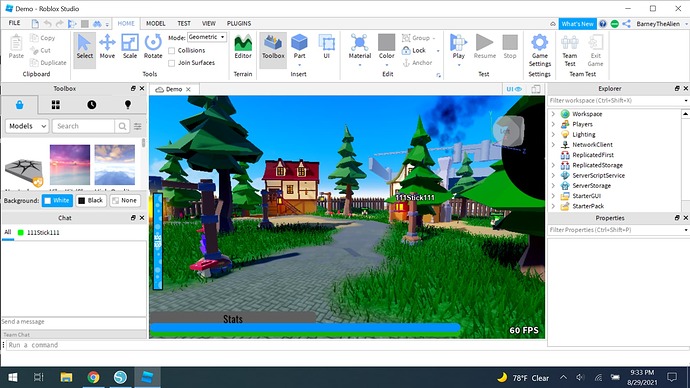Open the TEST ribbon tab

[x=184, y=23]
